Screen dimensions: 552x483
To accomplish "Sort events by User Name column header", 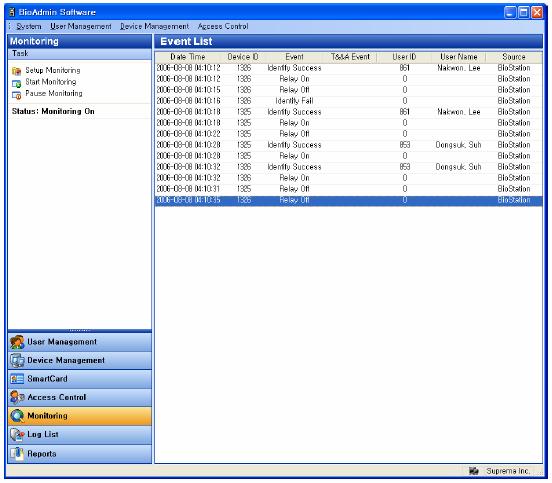I will [459, 57].
